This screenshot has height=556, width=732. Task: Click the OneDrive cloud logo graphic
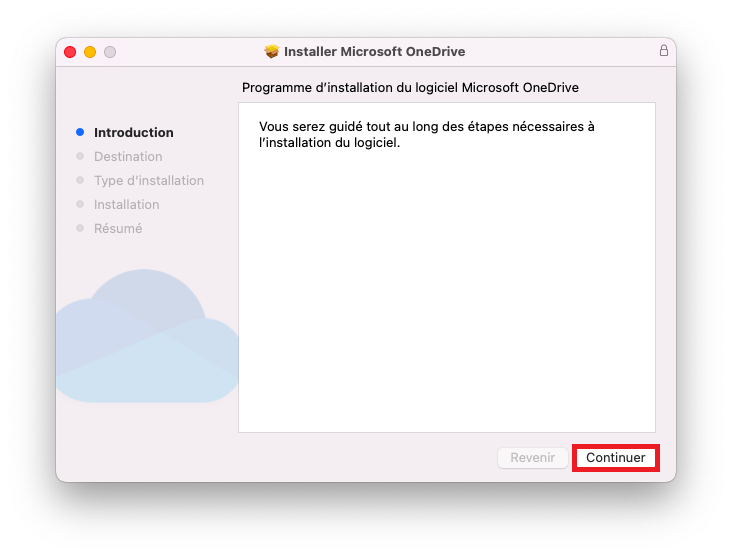point(147,336)
